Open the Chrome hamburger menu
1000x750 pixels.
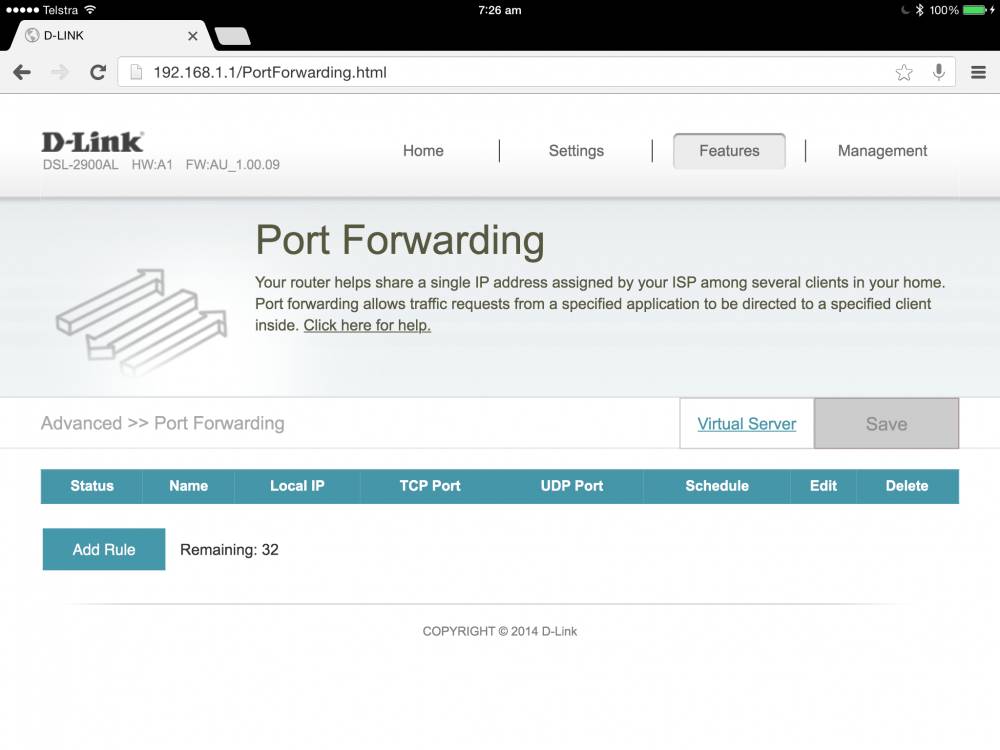point(978,72)
